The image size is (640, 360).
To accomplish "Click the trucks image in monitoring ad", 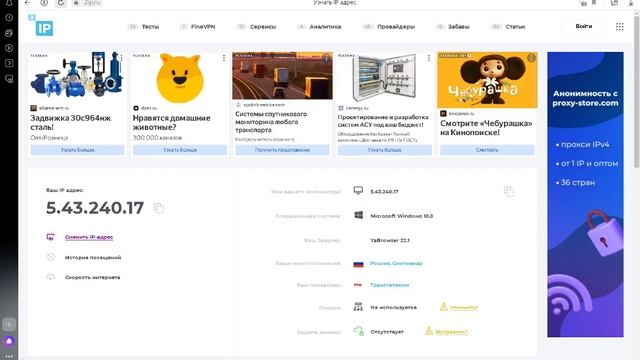I will tap(282, 76).
